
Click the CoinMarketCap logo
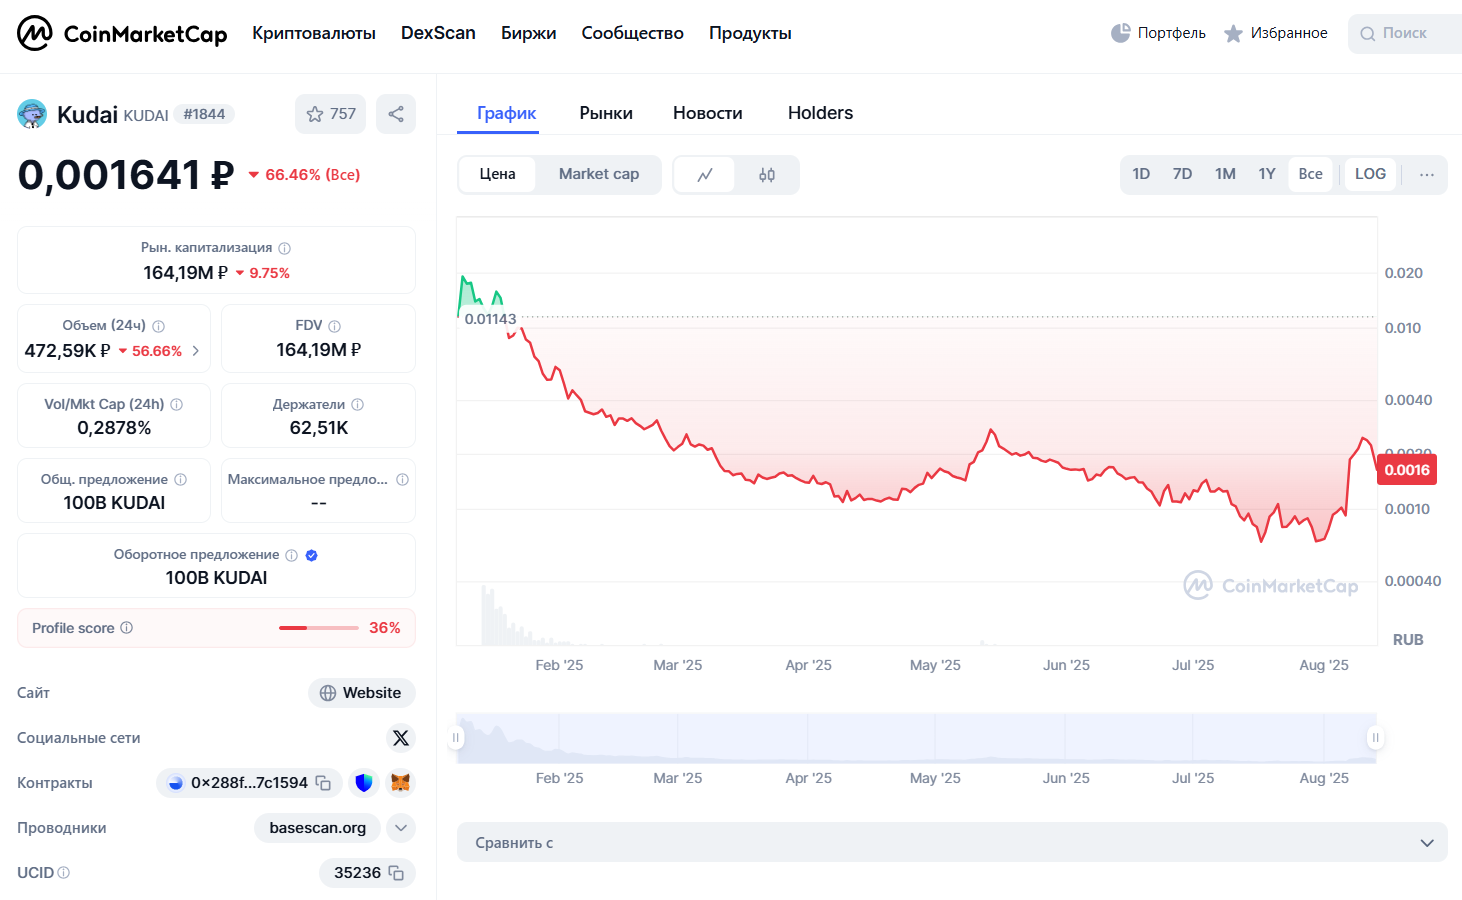pyautogui.click(x=122, y=33)
